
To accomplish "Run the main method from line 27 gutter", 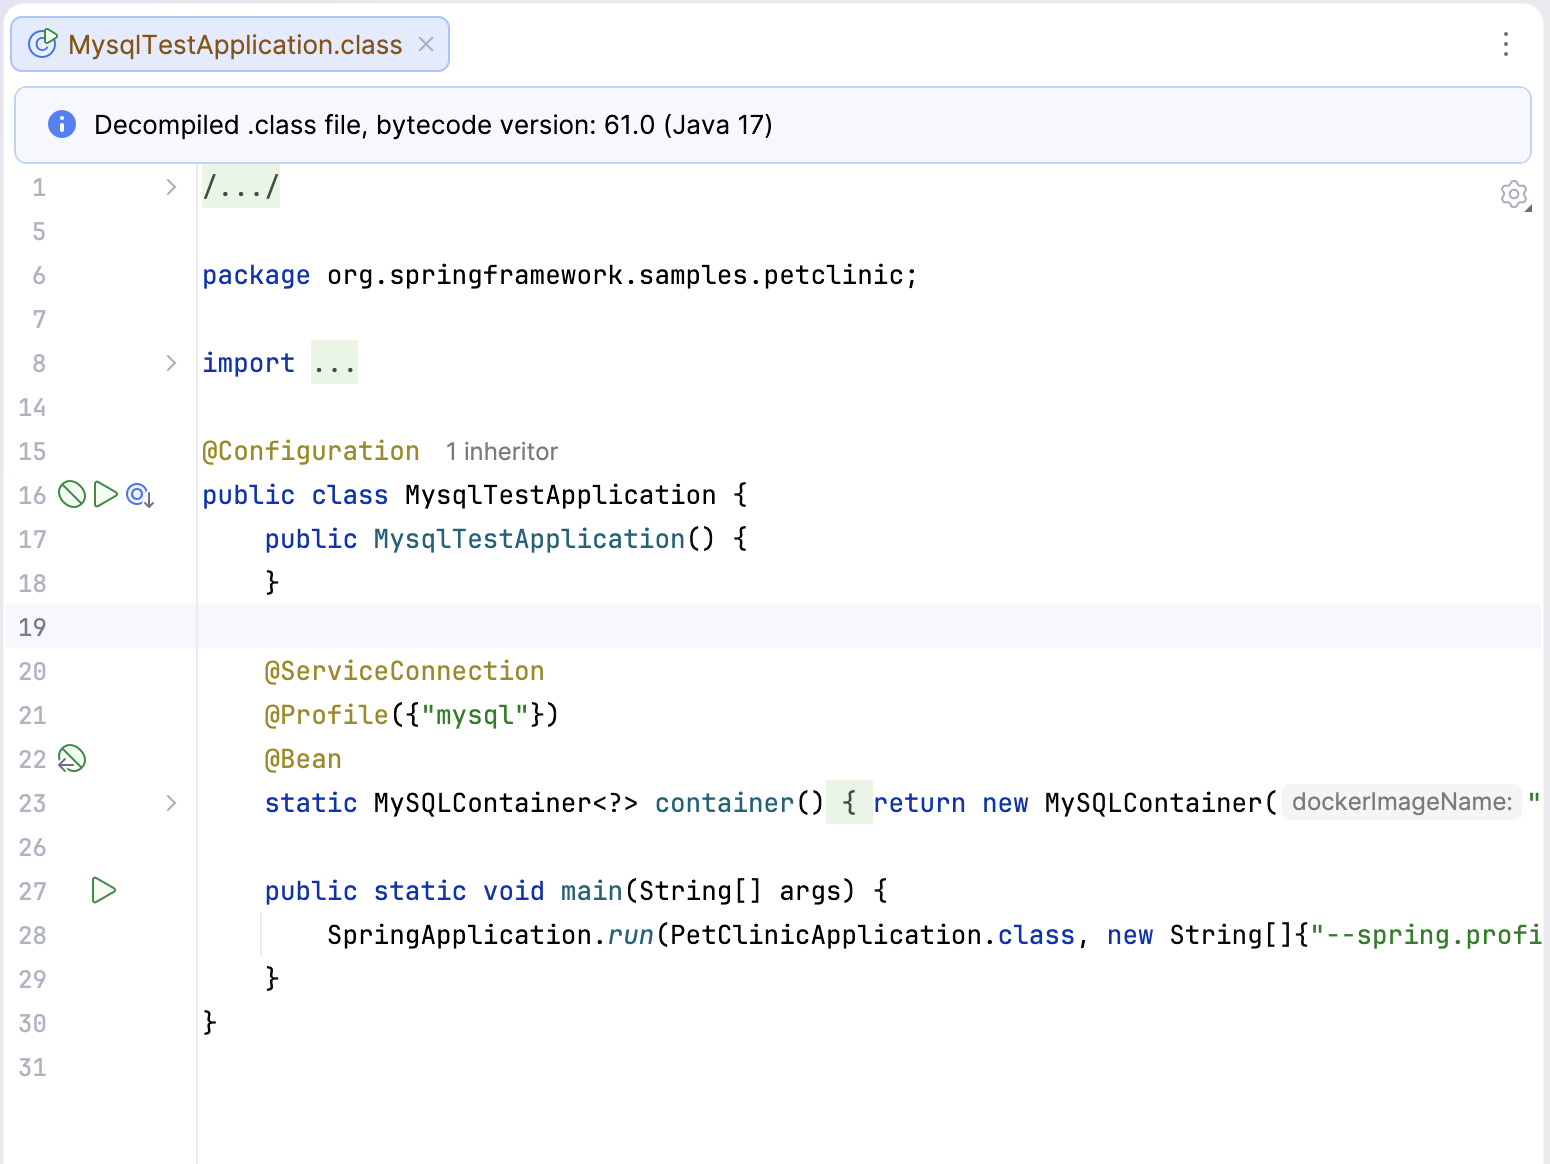I will click(x=104, y=890).
